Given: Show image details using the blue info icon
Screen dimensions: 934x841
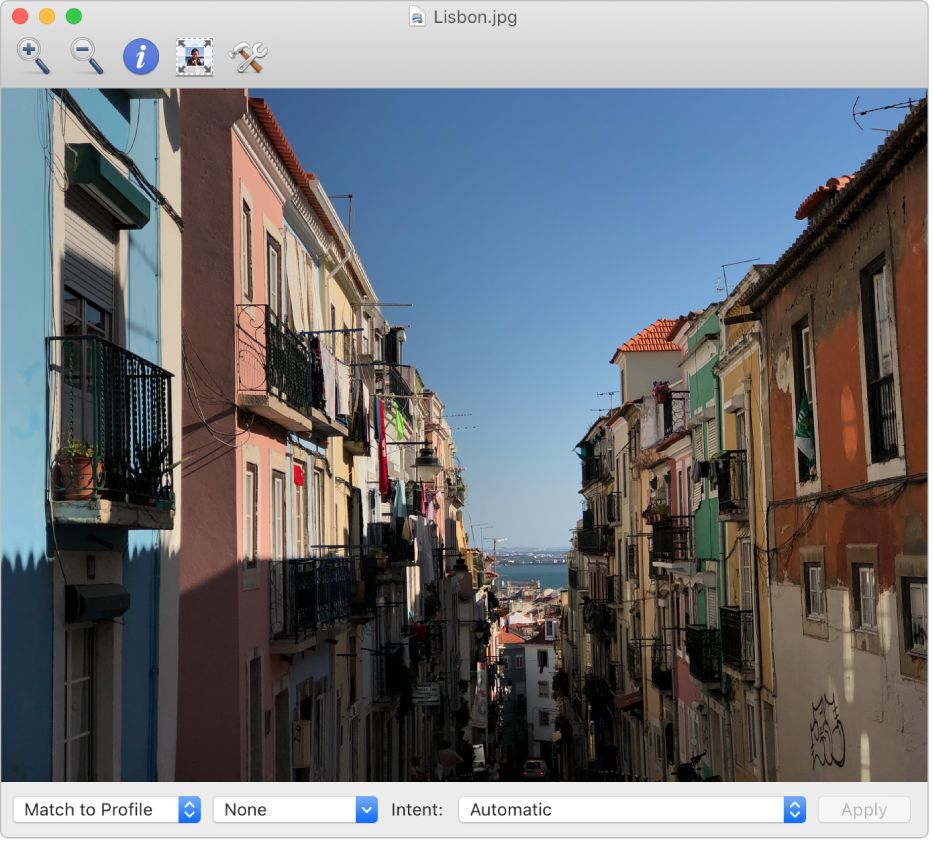Looking at the screenshot, I should [140, 57].
